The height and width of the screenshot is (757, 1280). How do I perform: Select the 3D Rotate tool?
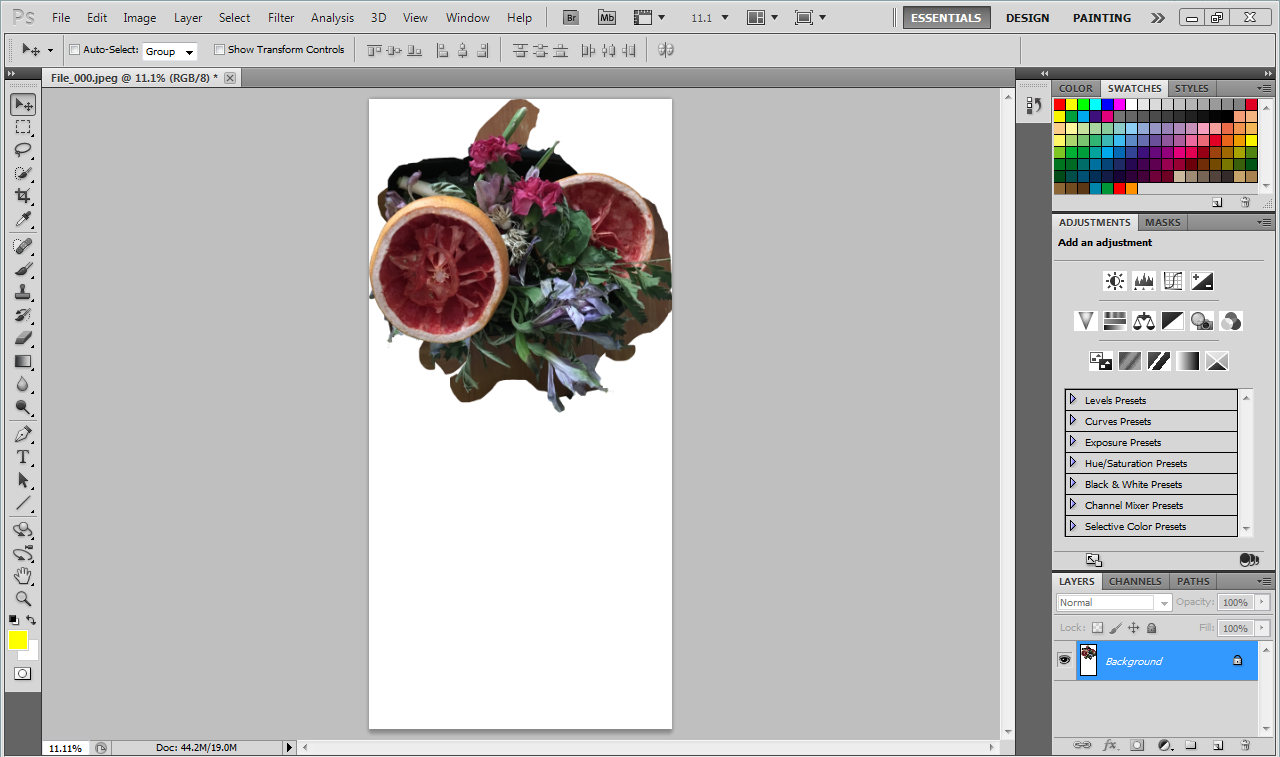click(23, 530)
